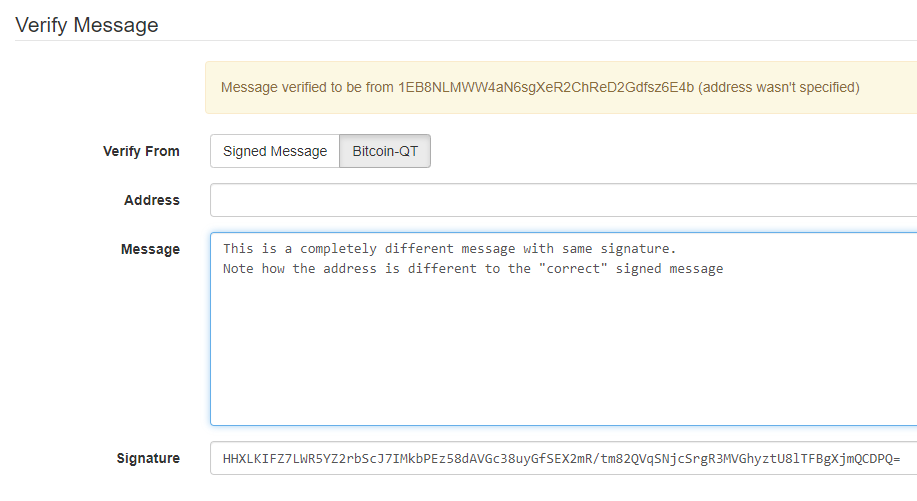Place cursor in first message line text

click(x=449, y=248)
